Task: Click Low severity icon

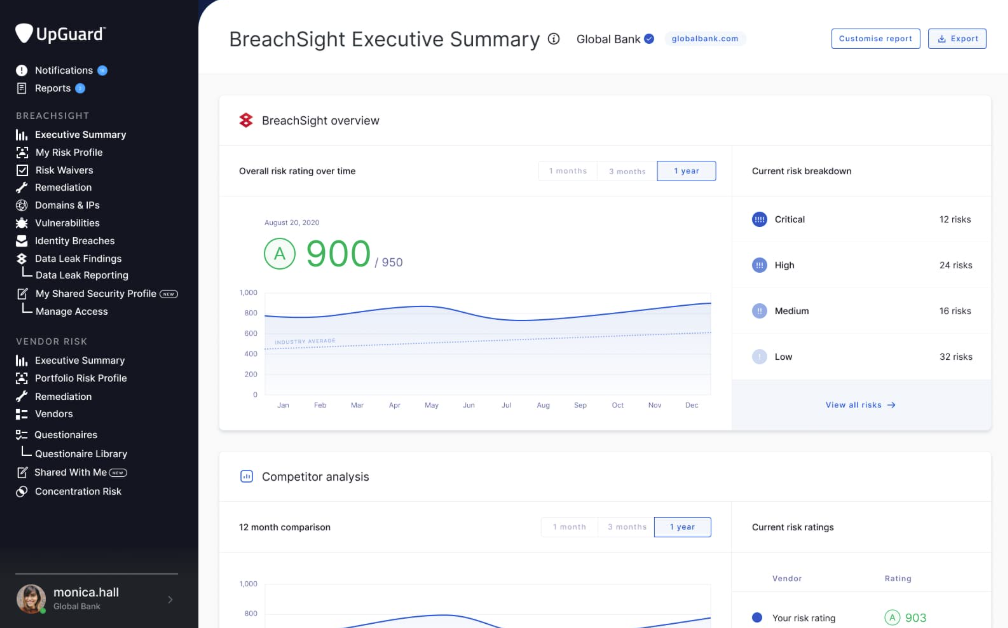Action: click(x=759, y=357)
